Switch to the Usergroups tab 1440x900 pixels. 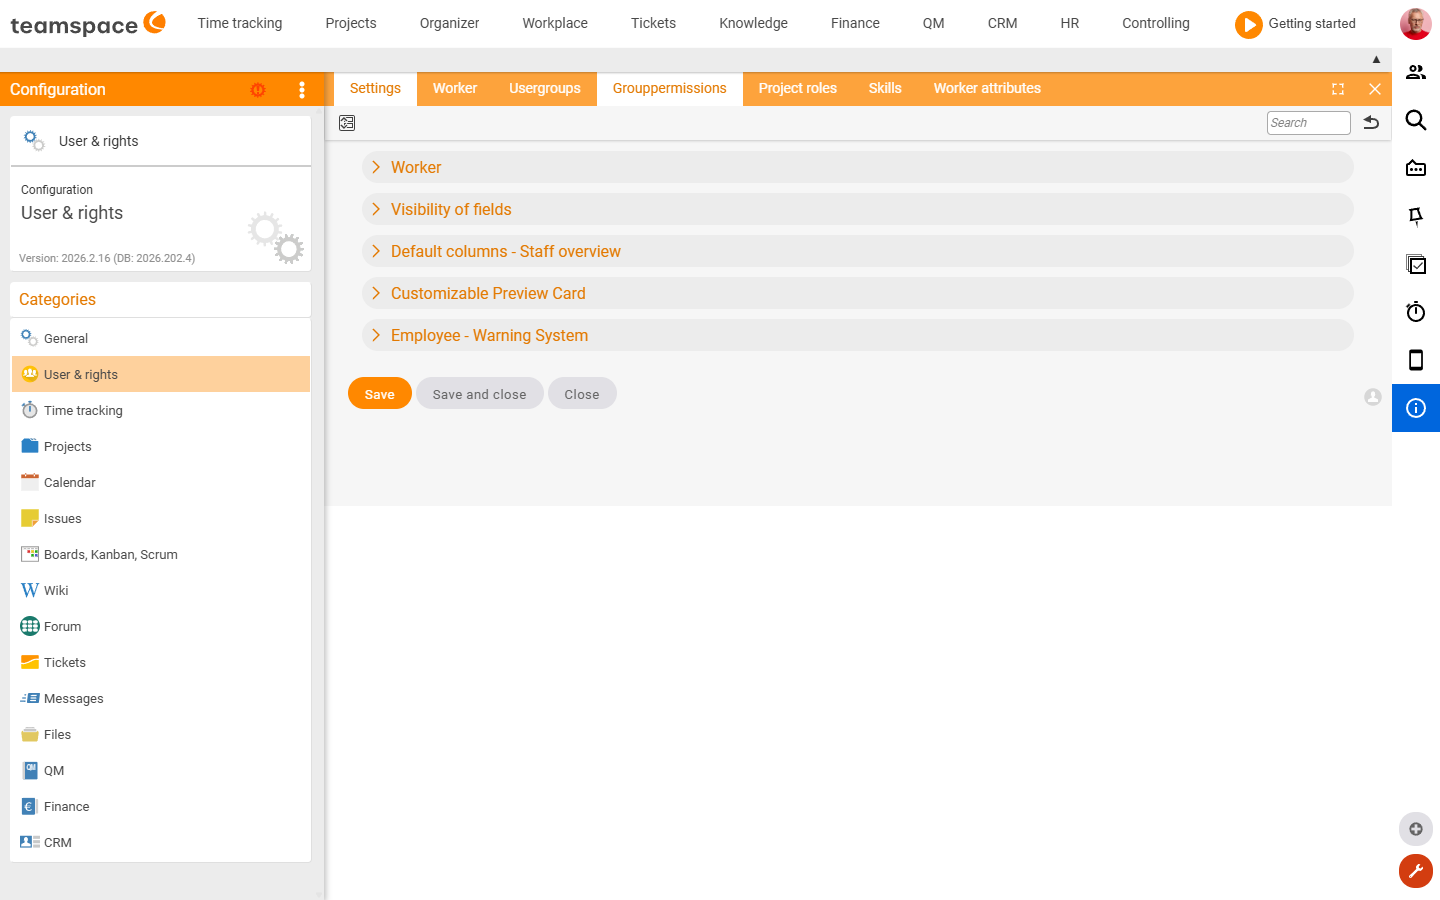point(545,89)
